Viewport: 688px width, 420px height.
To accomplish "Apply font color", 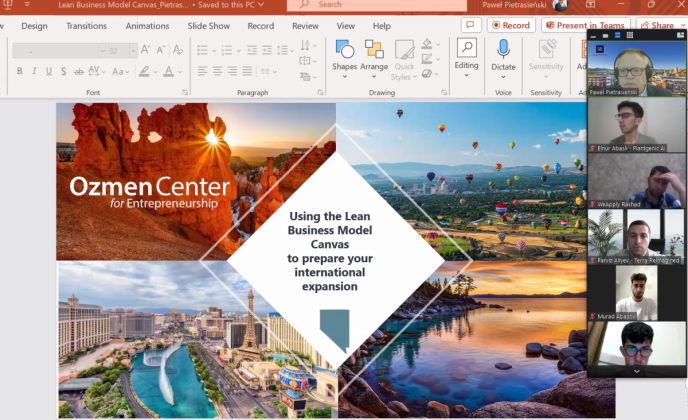I will pos(168,71).
